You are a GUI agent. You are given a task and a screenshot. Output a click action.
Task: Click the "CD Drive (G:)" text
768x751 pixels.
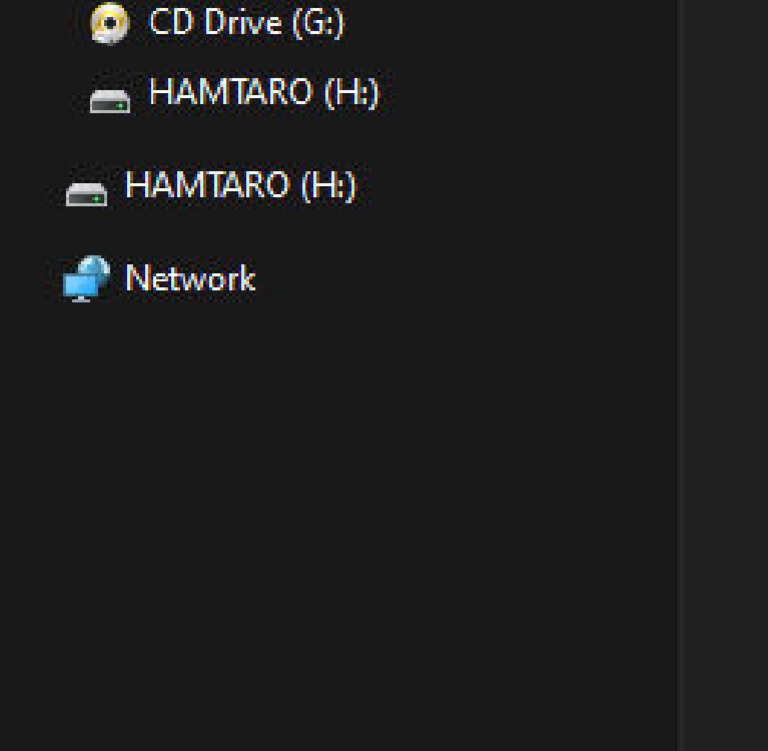tap(246, 22)
